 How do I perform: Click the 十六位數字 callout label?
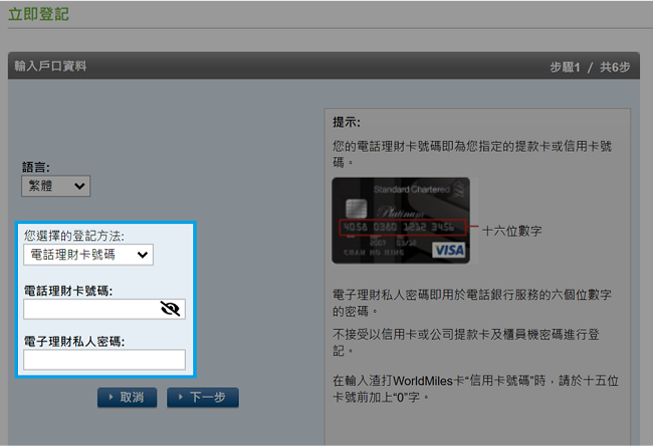[x=511, y=230]
